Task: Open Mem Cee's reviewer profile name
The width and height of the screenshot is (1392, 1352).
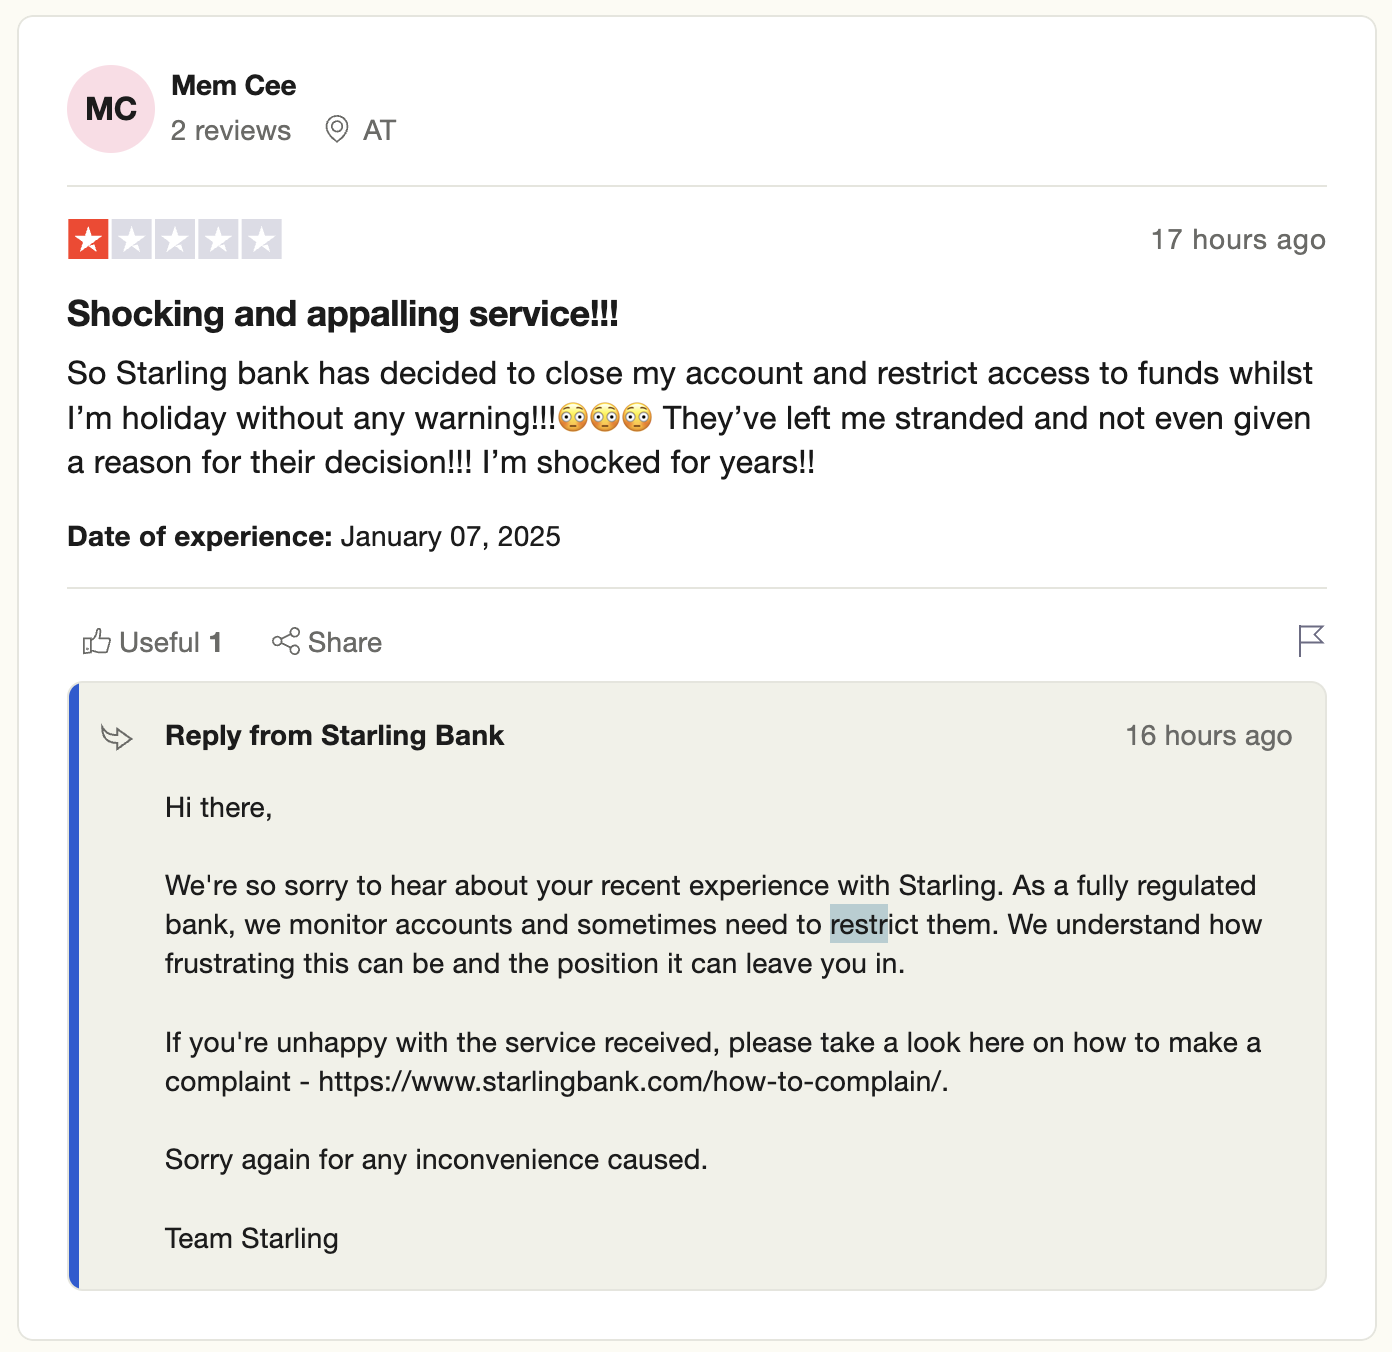Action: coord(233,86)
